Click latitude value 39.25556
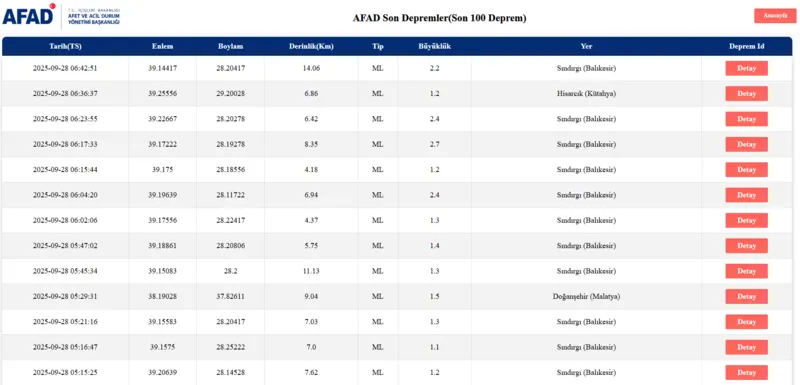This screenshot has height=385, width=800. pos(162,94)
